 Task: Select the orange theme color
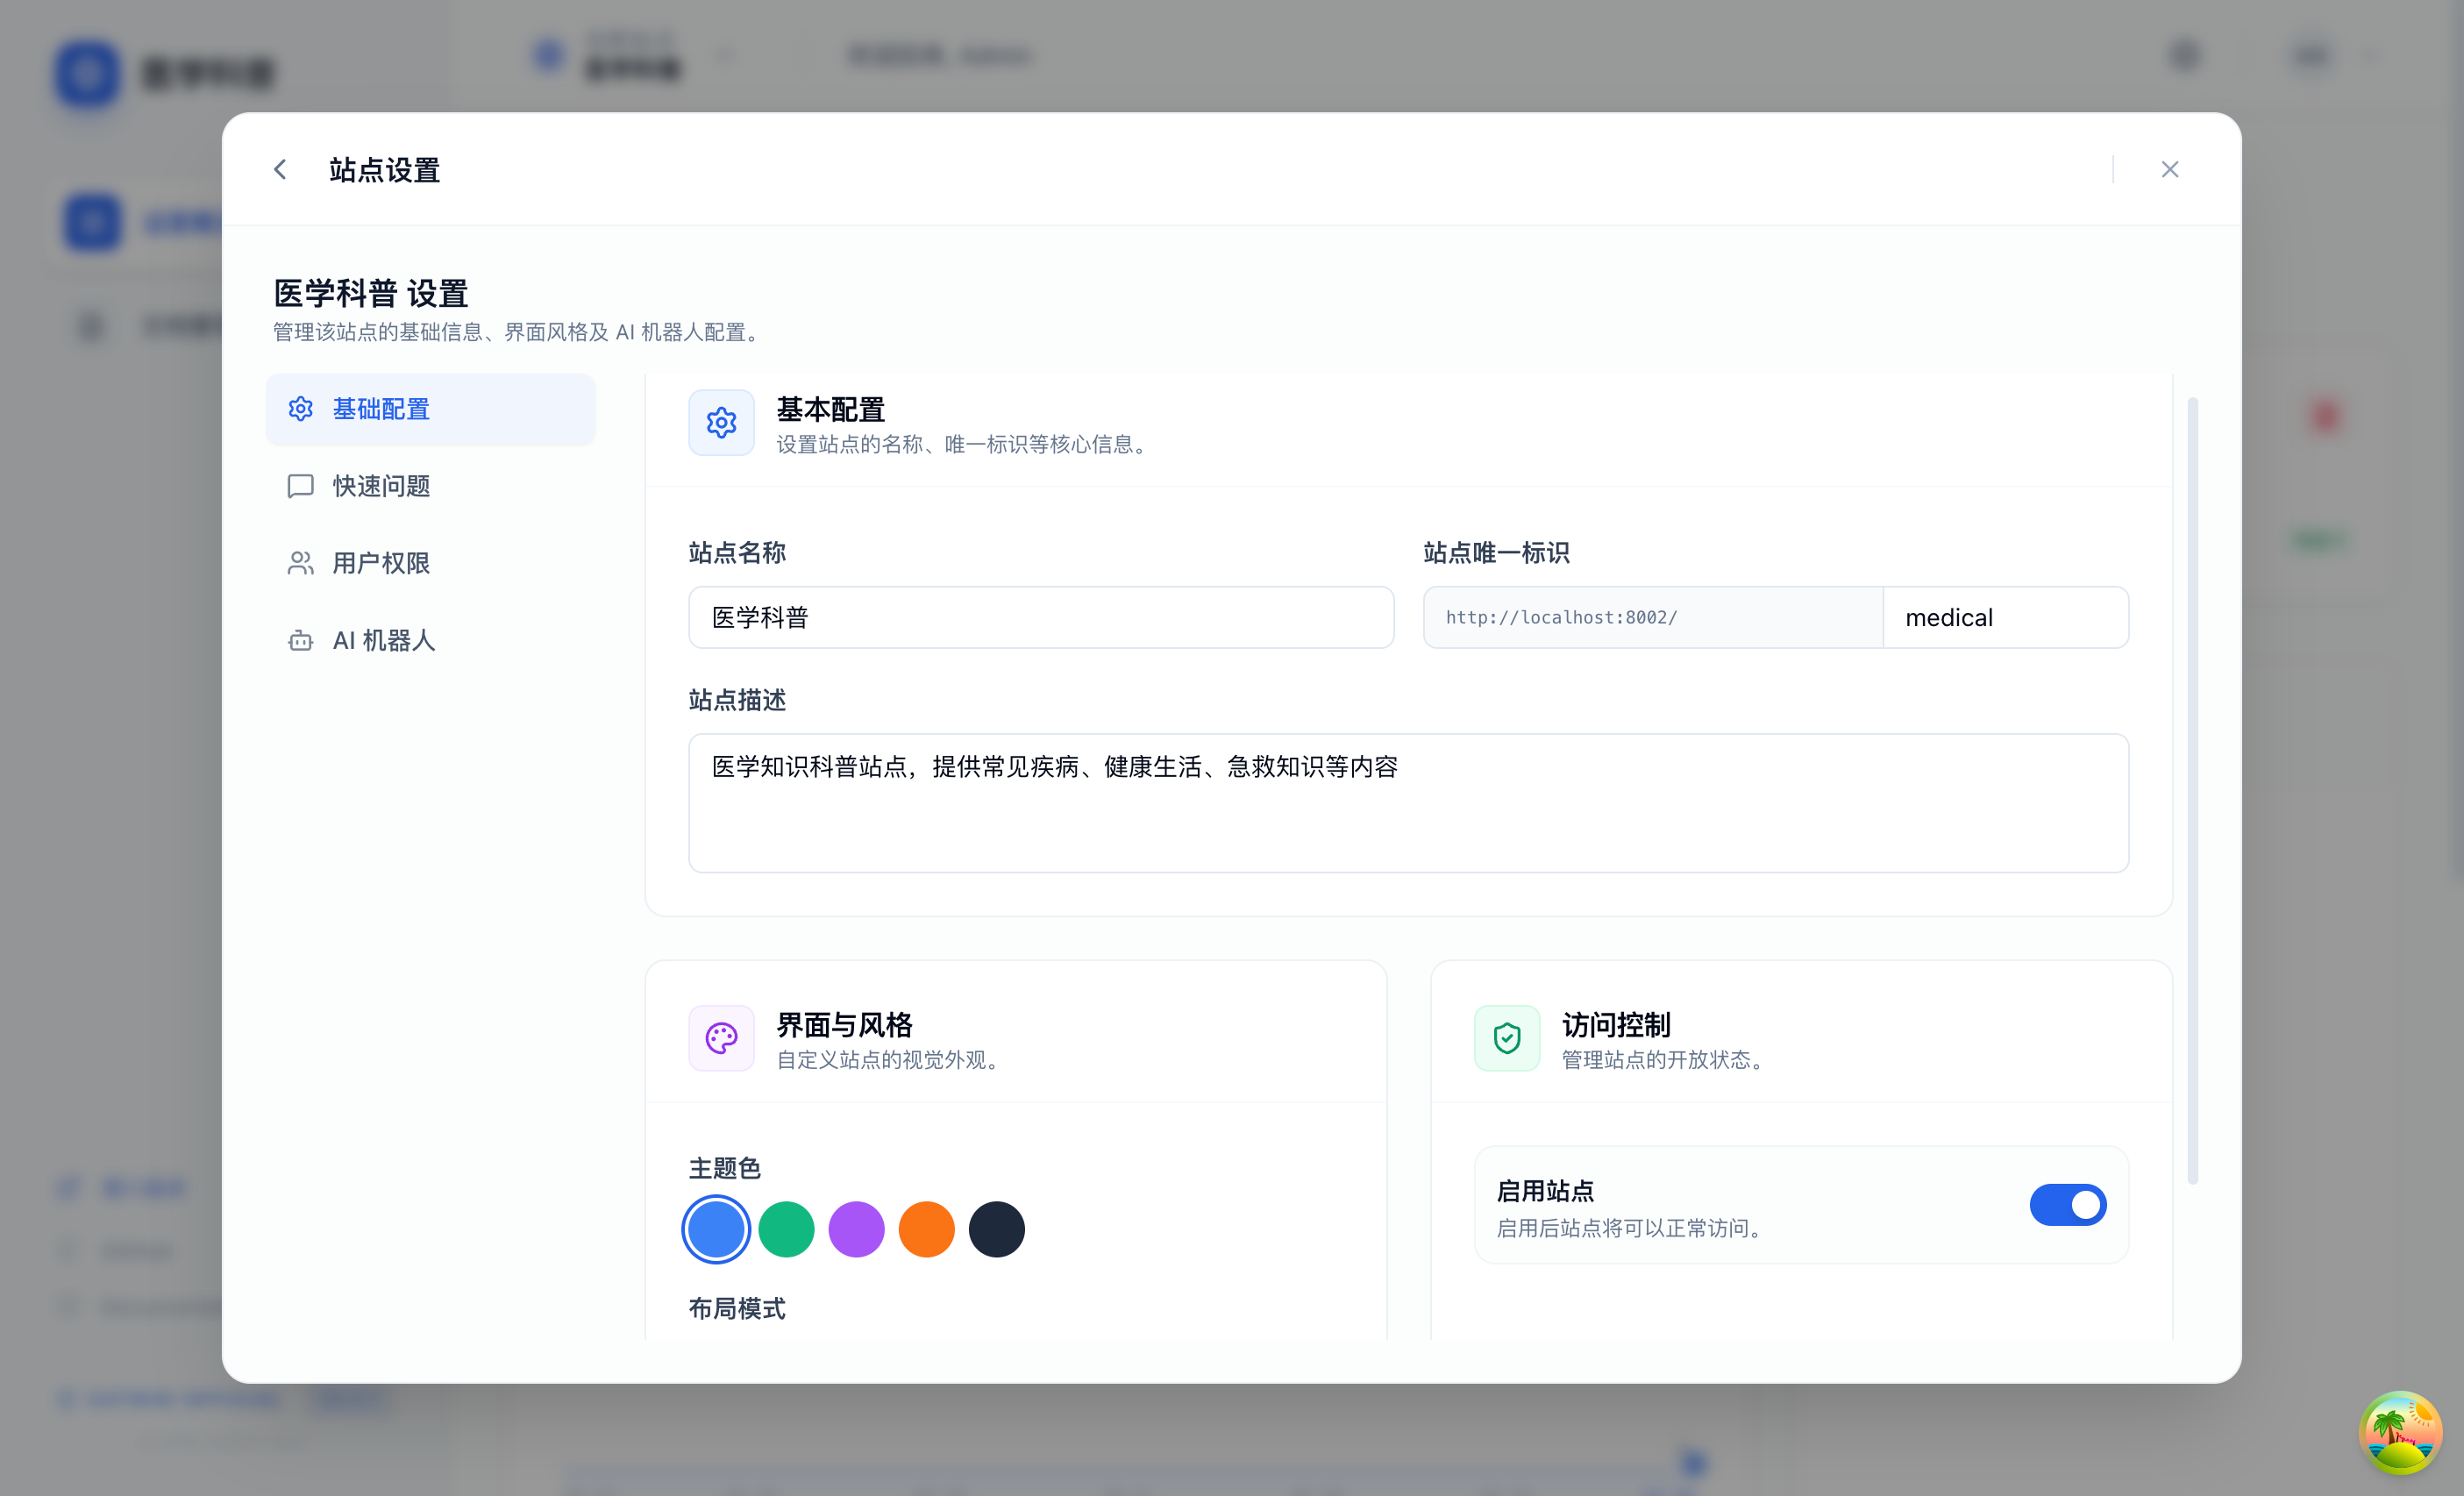(926, 1229)
